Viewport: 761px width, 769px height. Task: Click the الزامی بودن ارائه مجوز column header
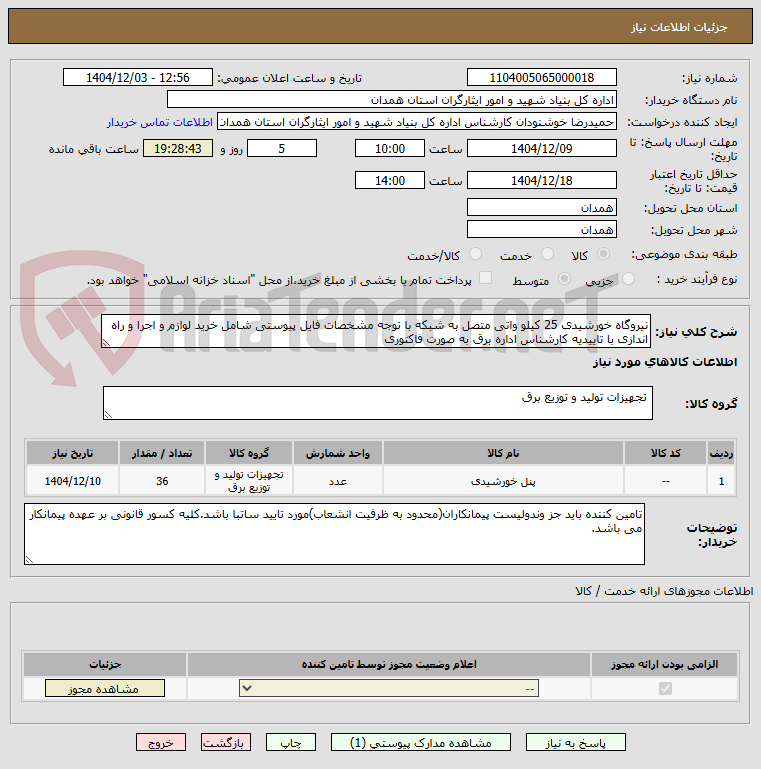(664, 664)
